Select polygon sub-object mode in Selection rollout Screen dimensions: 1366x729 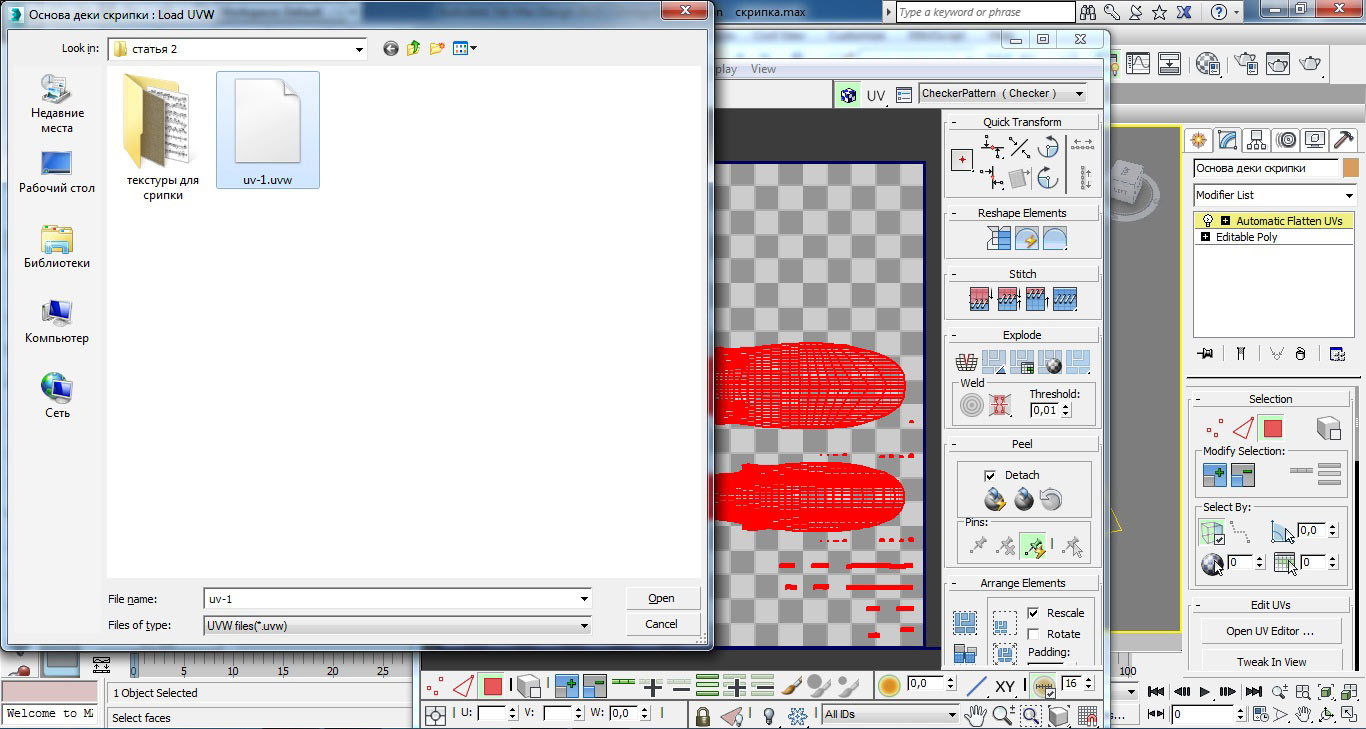tap(1272, 429)
